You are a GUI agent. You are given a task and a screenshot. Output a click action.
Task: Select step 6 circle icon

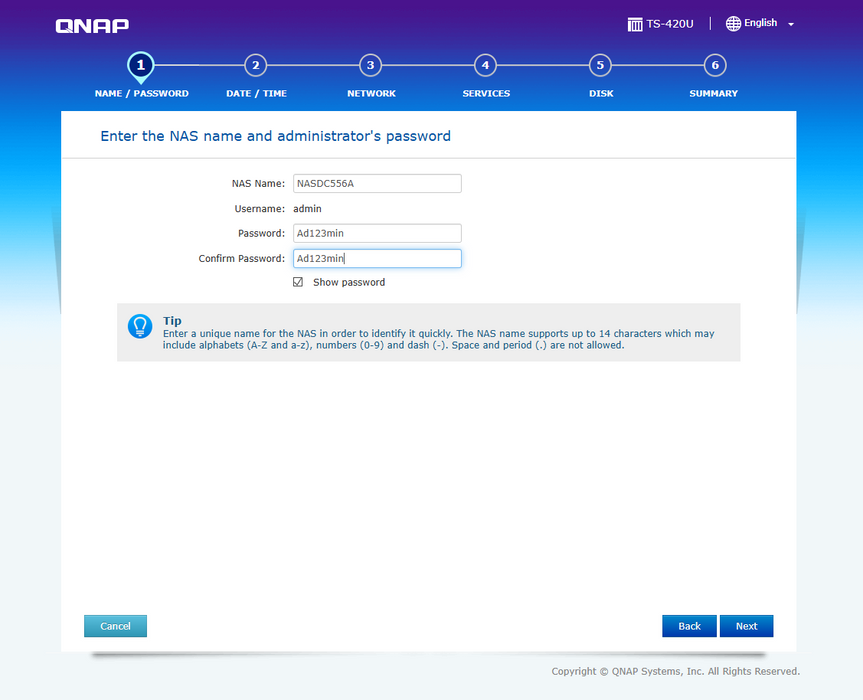tap(714, 65)
